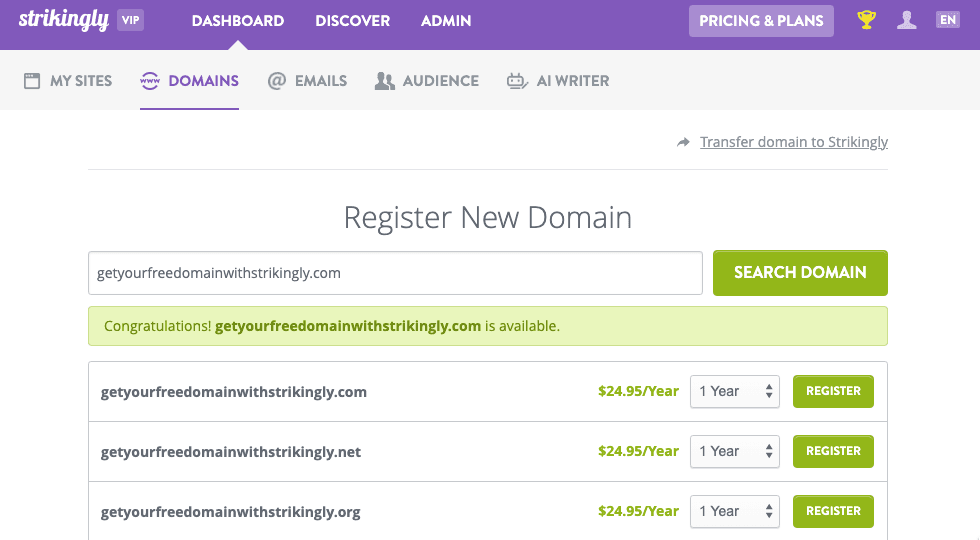980x540 pixels.
Task: Open the AI Writer tab
Action: (x=558, y=81)
